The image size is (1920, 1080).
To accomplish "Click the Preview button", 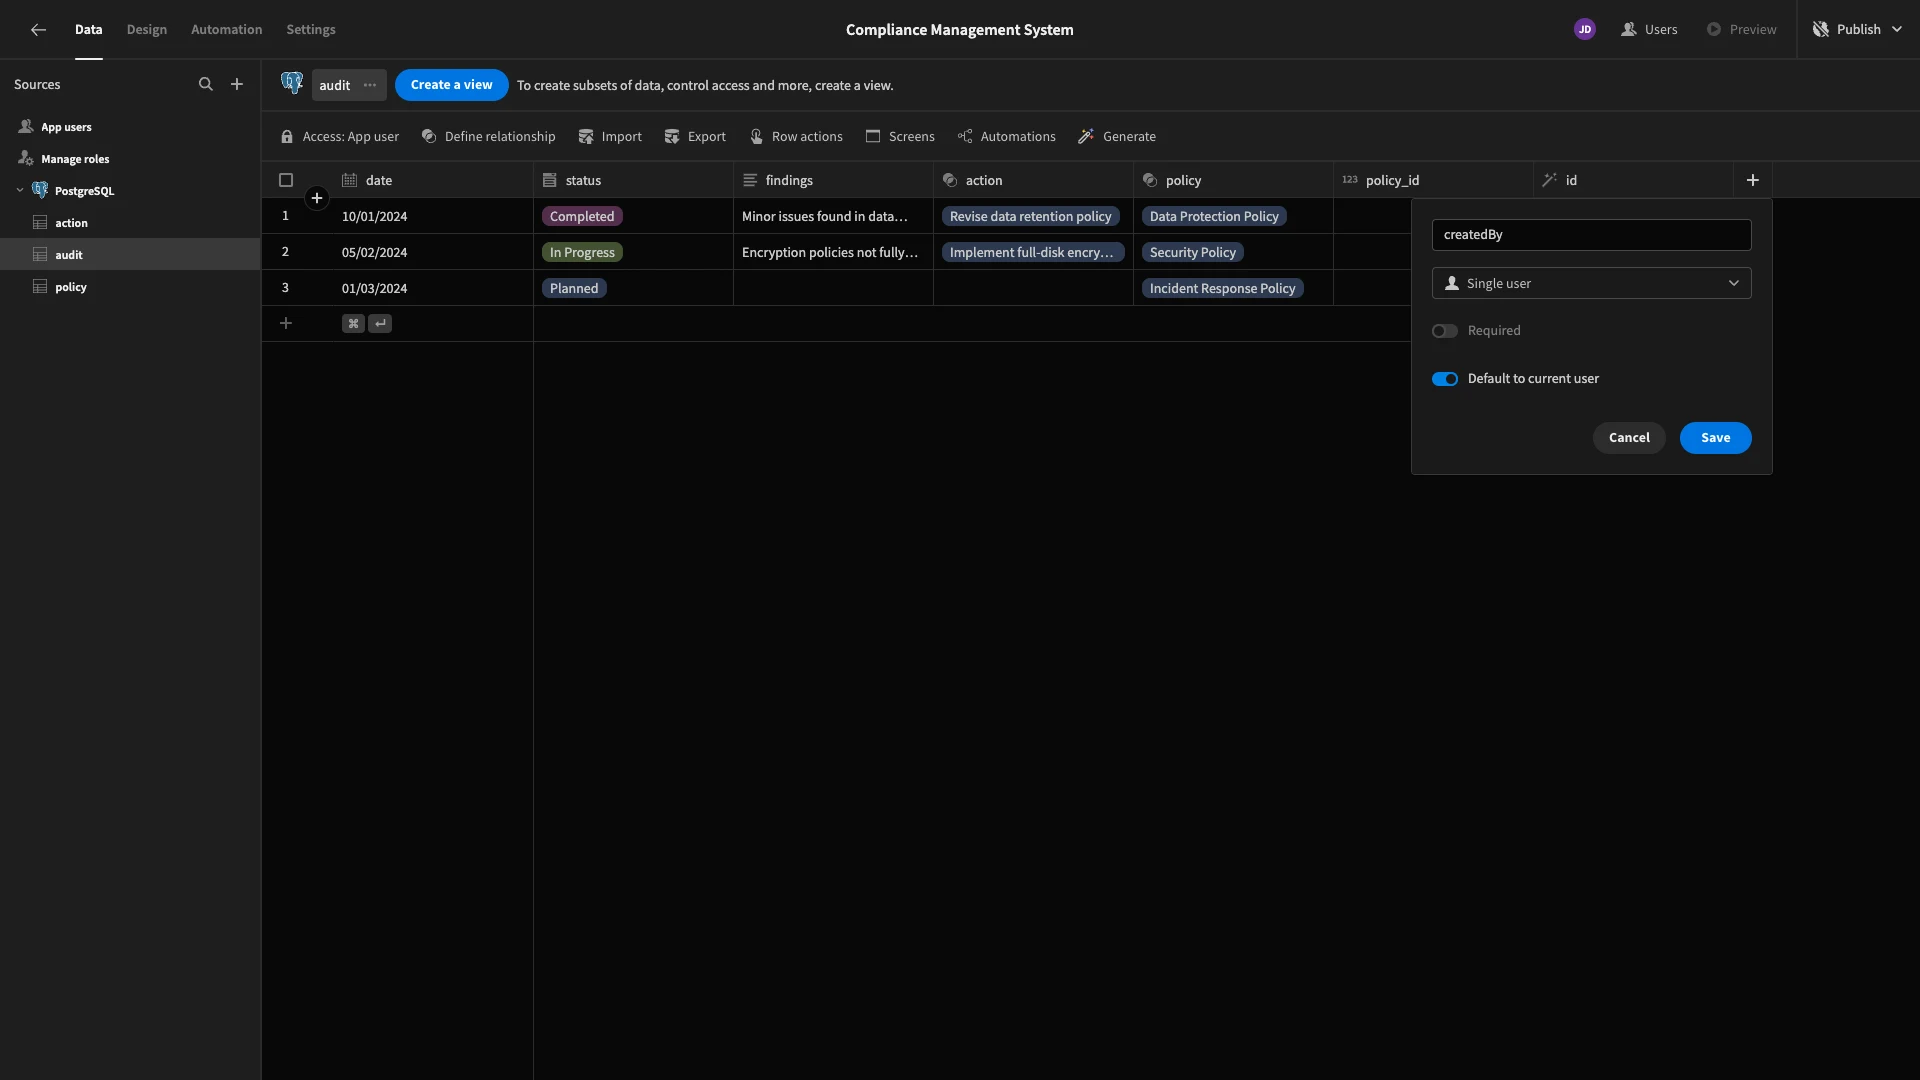I will [x=1741, y=30].
